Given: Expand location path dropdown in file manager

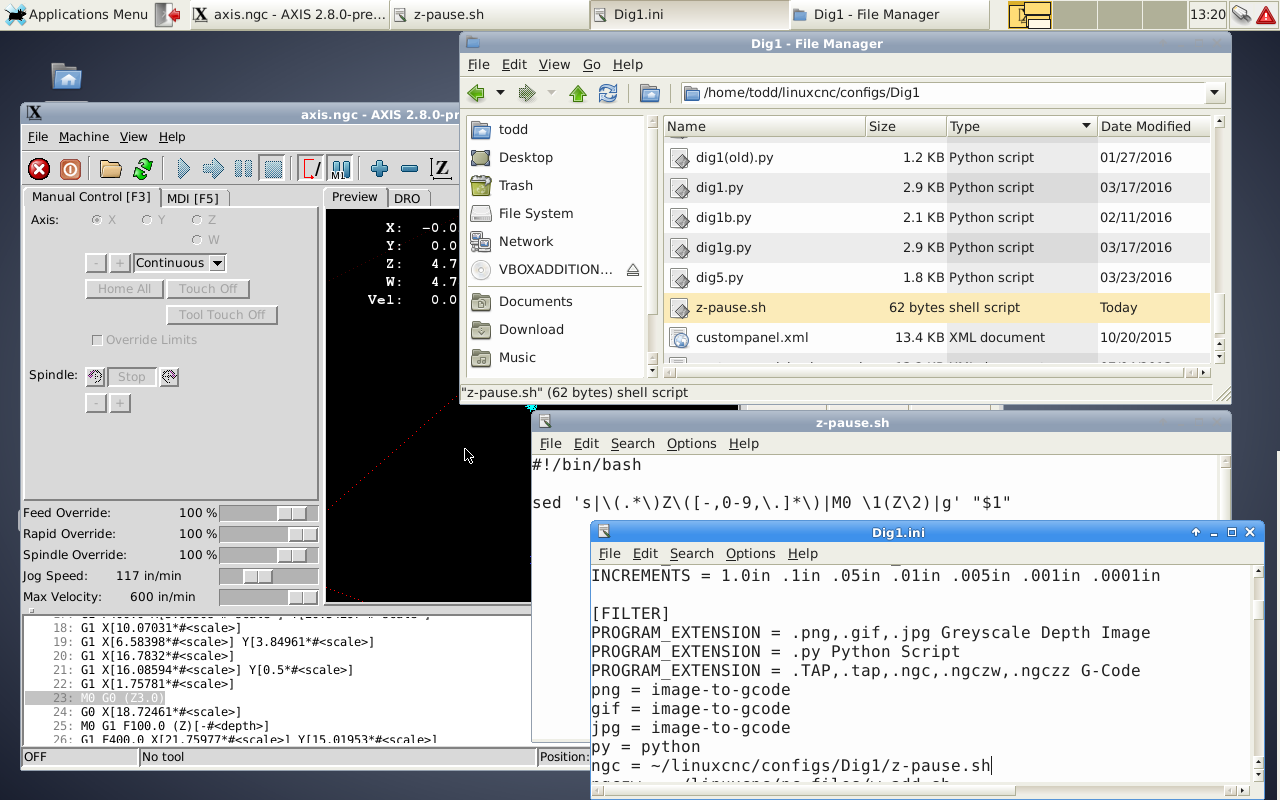Looking at the screenshot, I should click(x=1215, y=93).
